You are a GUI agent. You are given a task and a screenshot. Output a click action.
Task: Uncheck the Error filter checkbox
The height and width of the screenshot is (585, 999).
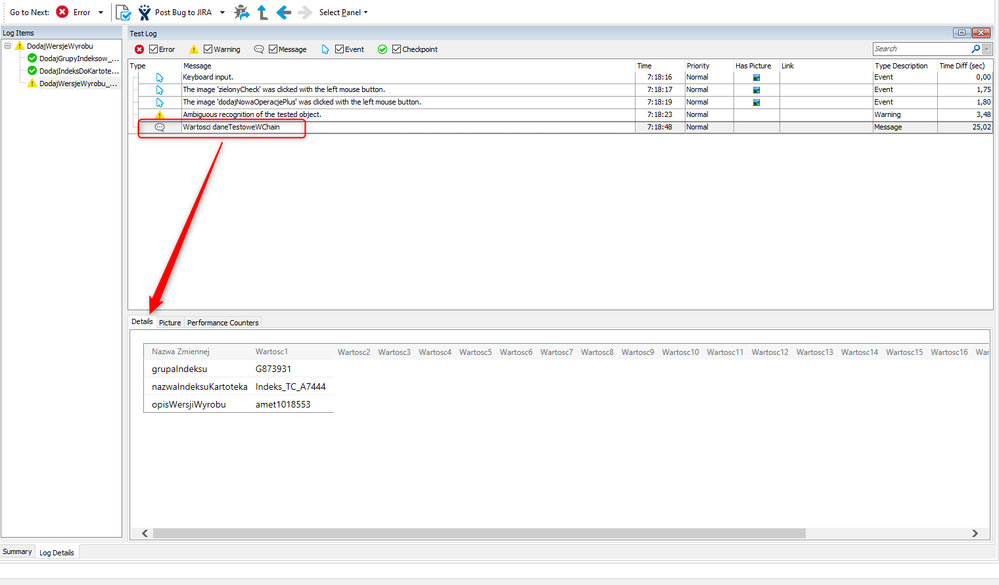coord(153,49)
